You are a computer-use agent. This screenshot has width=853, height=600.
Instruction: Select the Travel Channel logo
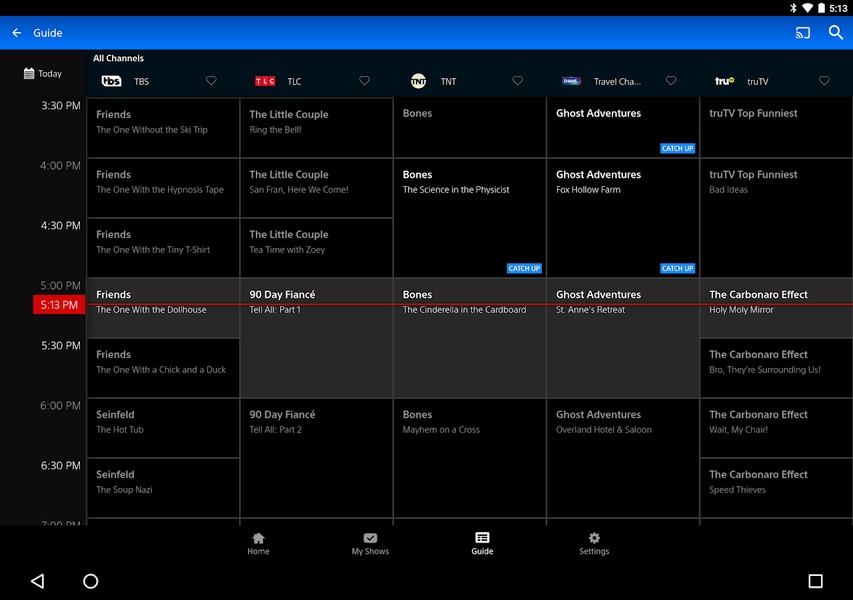pyautogui.click(x=571, y=81)
